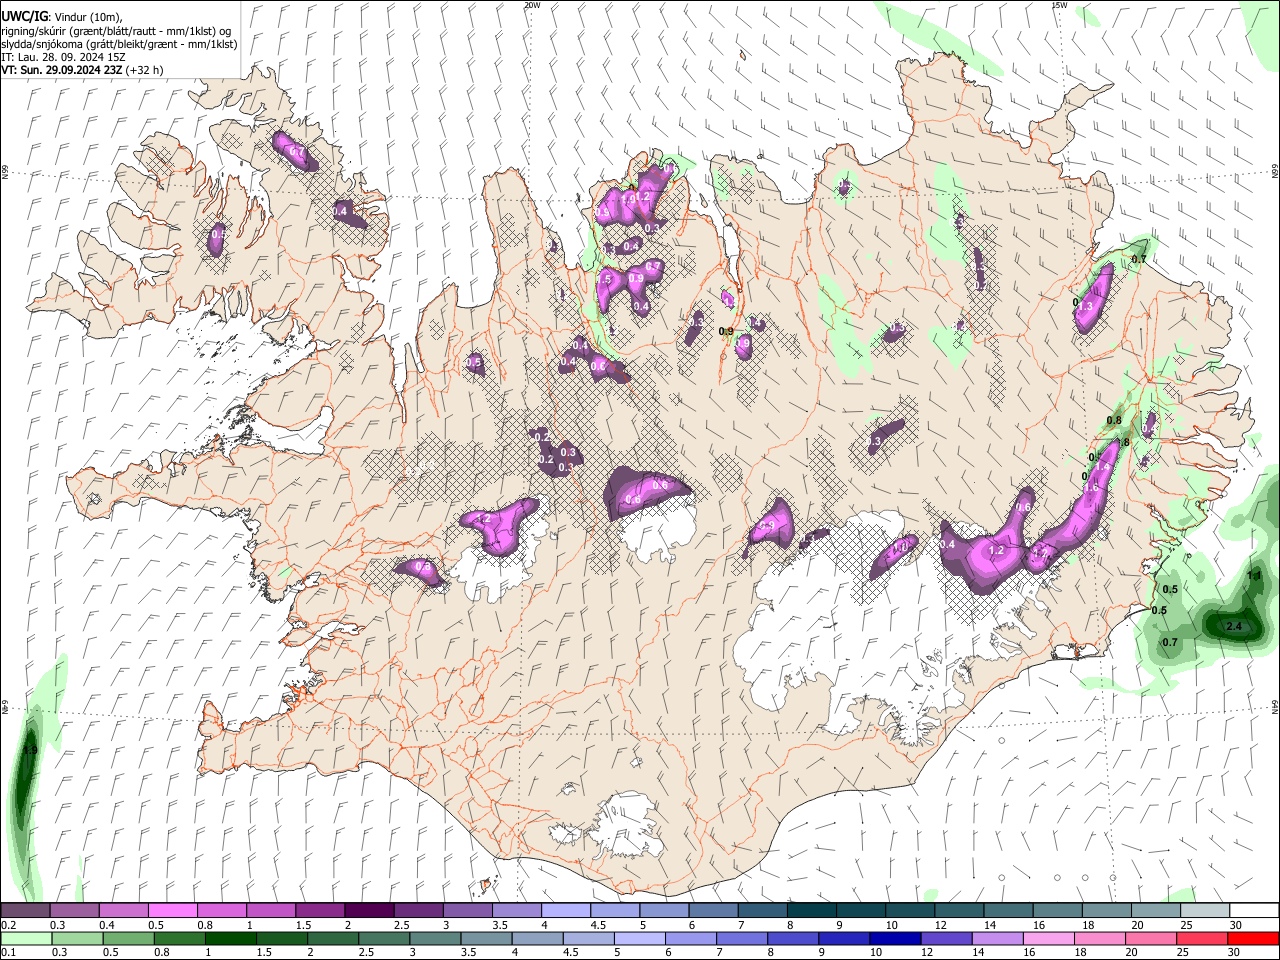Viewport: 1280px width, 960px height.
Task: Click the '4.5' label on the snow scale
Action: (598, 925)
